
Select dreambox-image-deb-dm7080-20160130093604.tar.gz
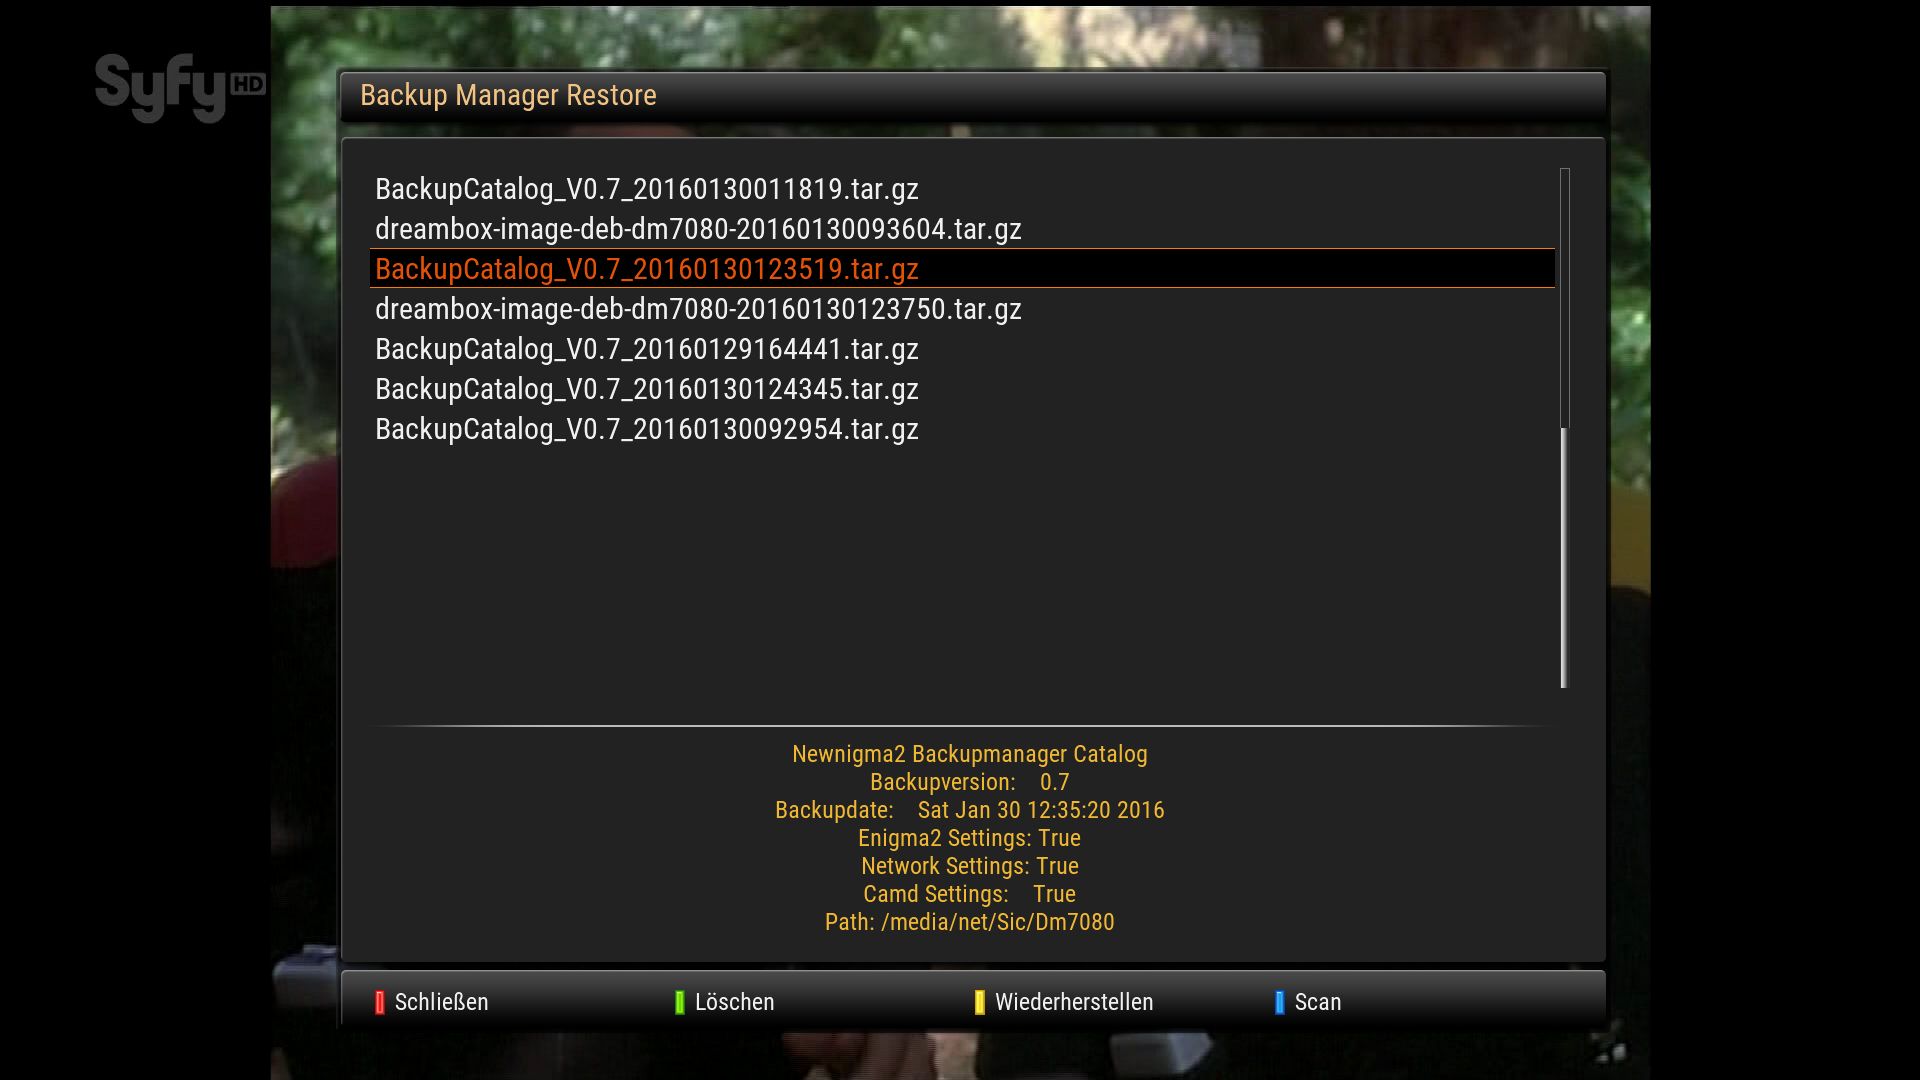tap(962, 229)
